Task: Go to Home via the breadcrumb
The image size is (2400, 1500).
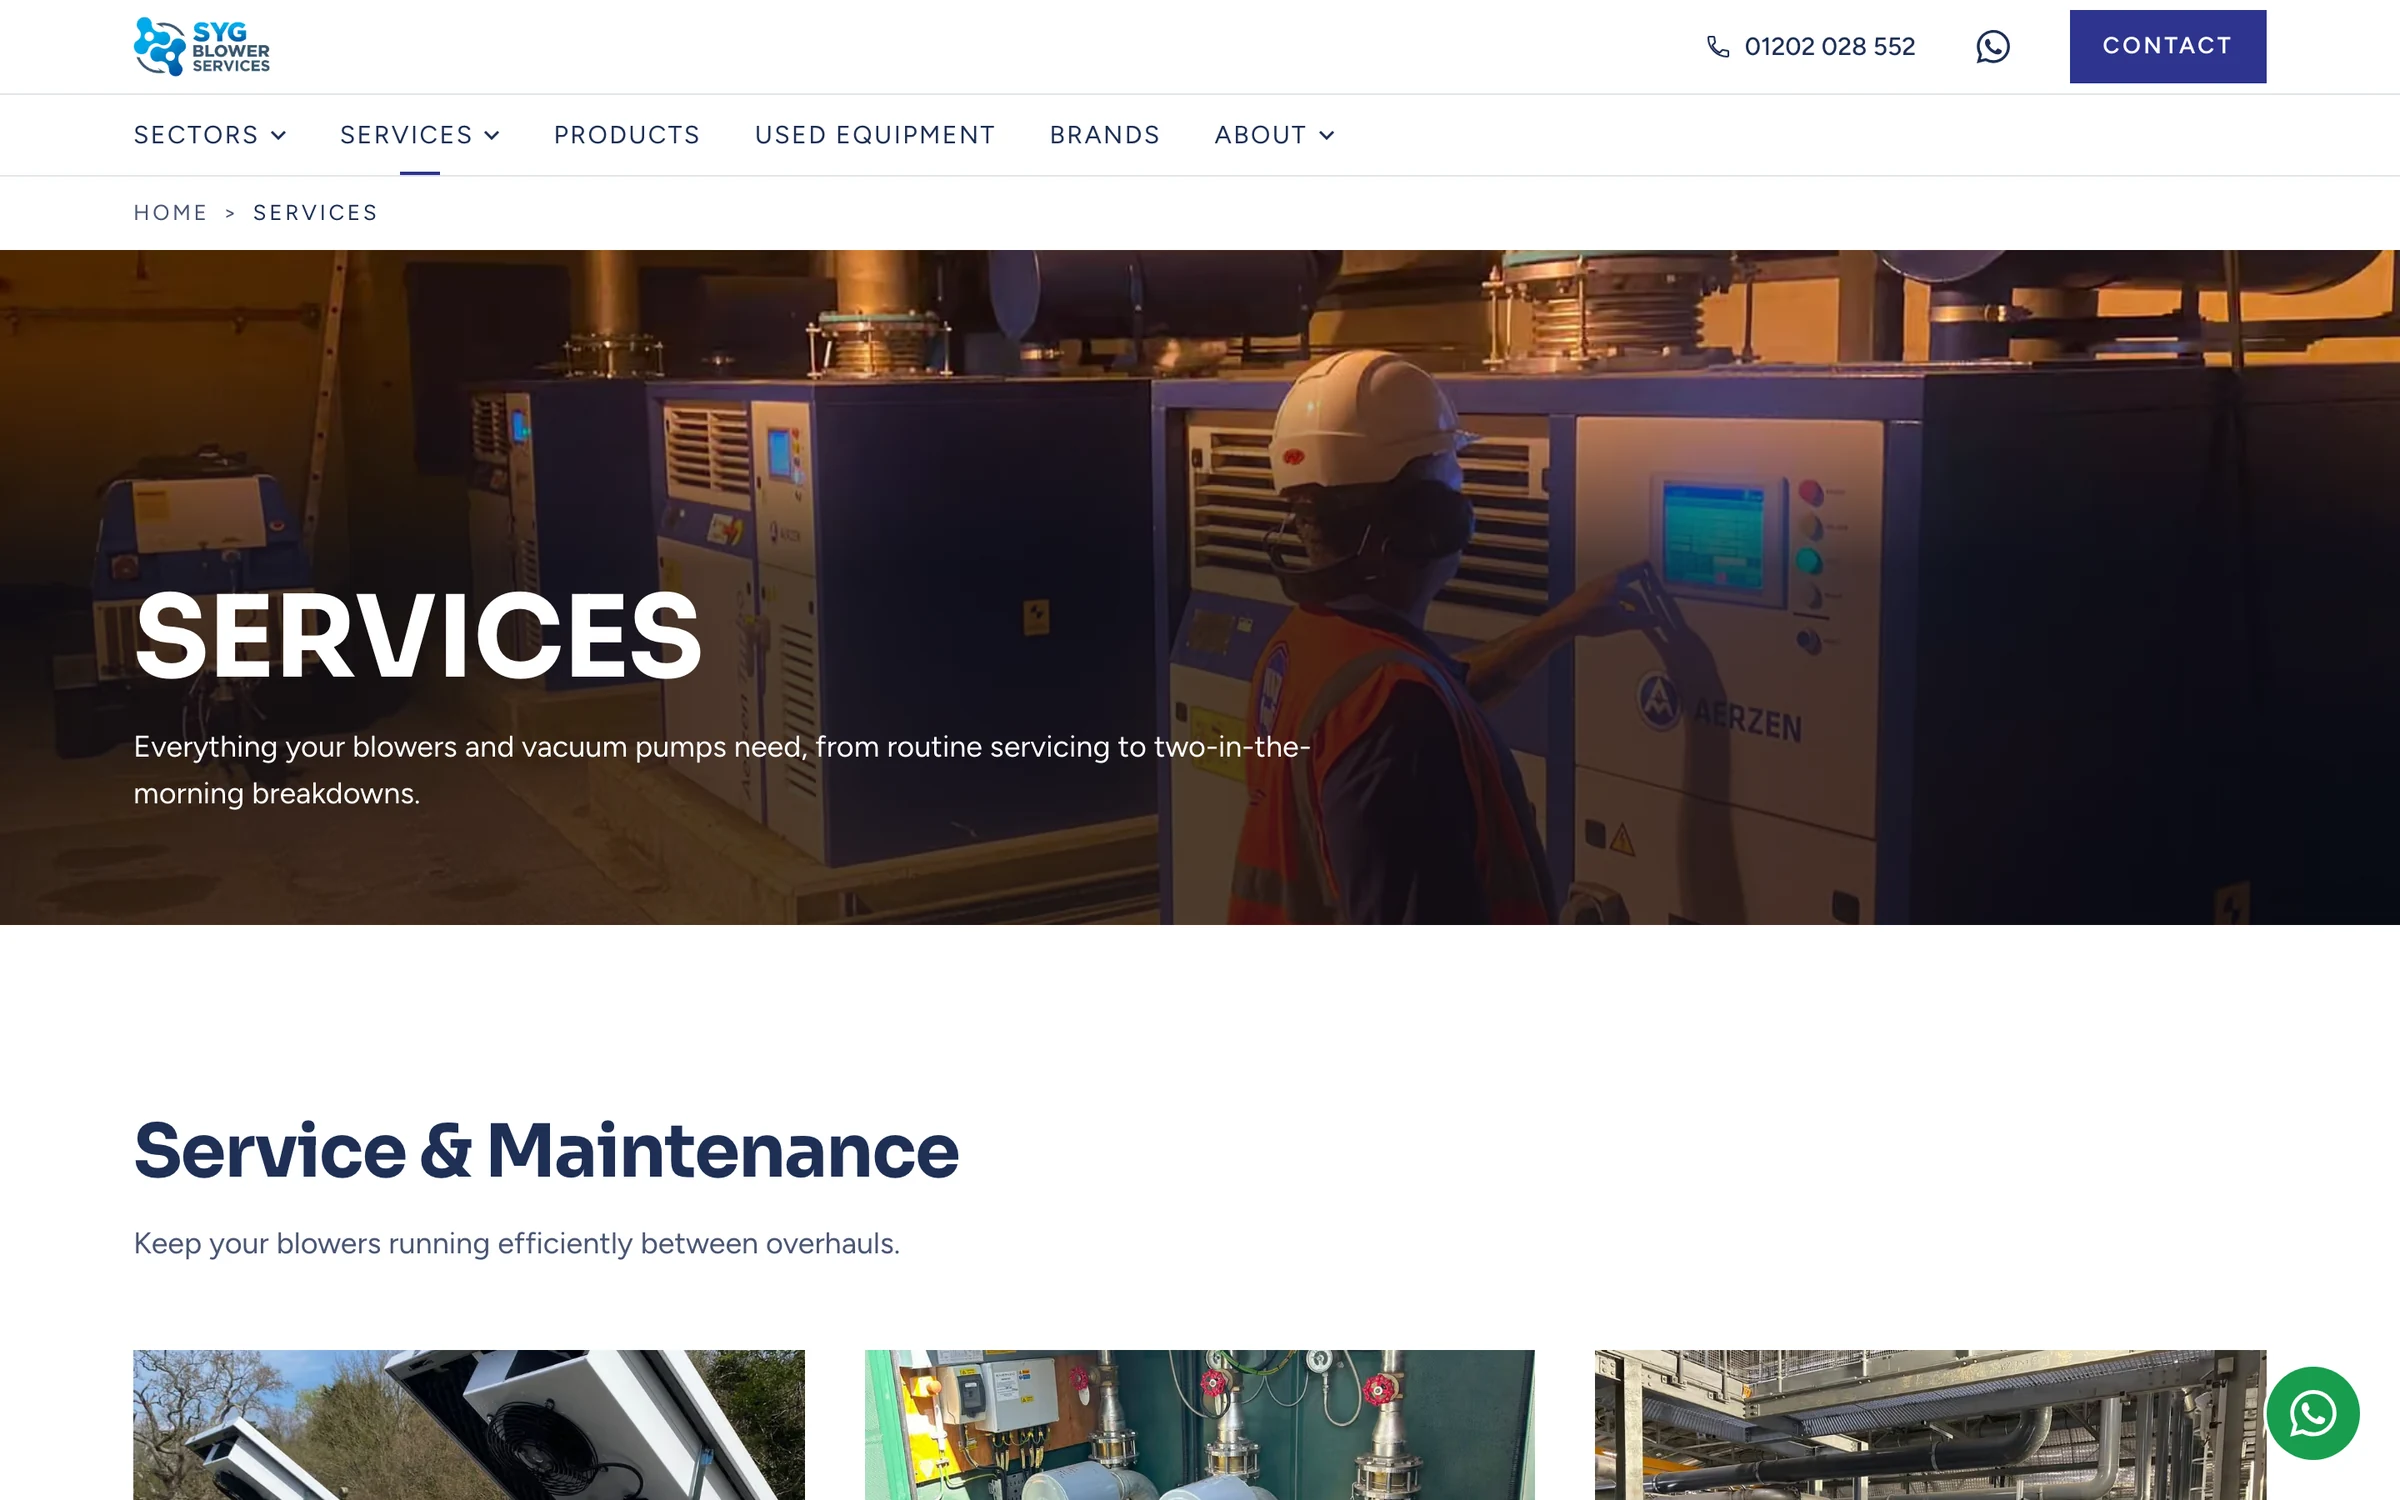Action: tap(170, 213)
